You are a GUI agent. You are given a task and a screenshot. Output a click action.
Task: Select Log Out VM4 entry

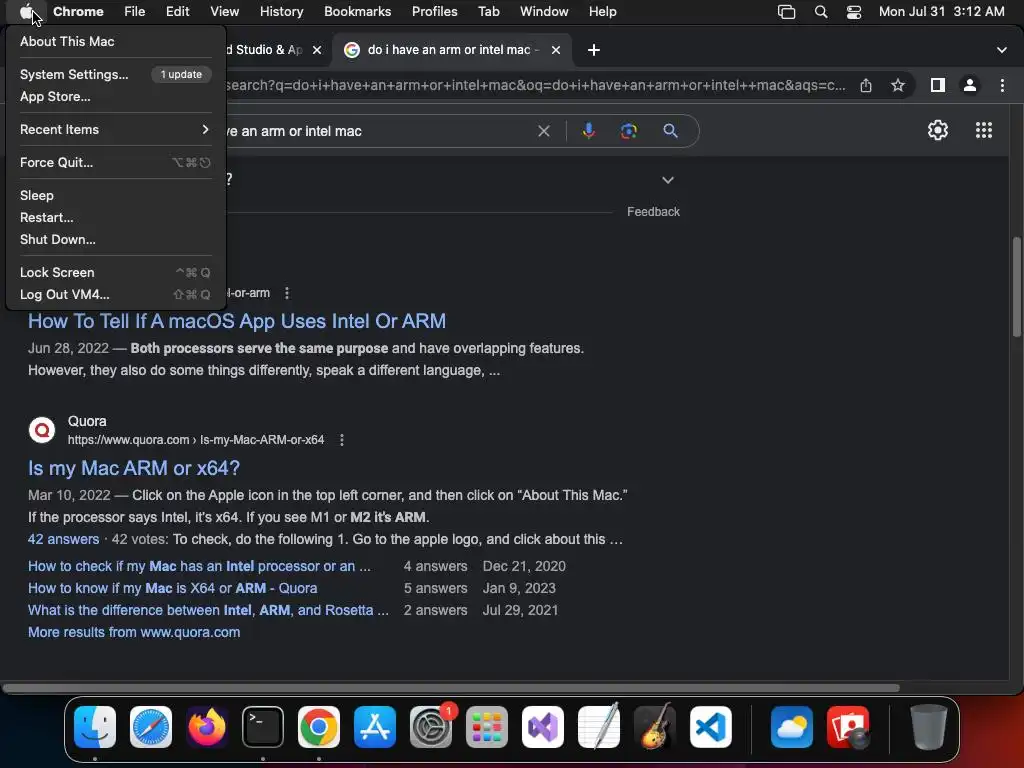116,294
